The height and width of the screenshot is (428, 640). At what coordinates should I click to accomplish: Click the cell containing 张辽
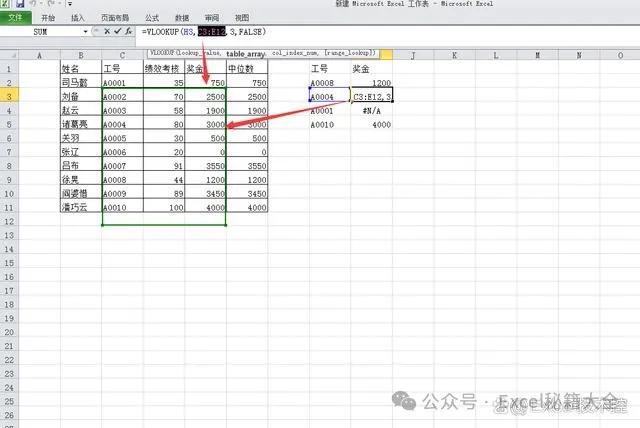[x=81, y=152]
